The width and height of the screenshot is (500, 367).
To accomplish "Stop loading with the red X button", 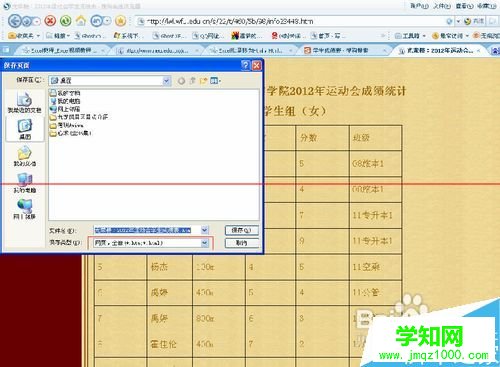I will (50, 21).
